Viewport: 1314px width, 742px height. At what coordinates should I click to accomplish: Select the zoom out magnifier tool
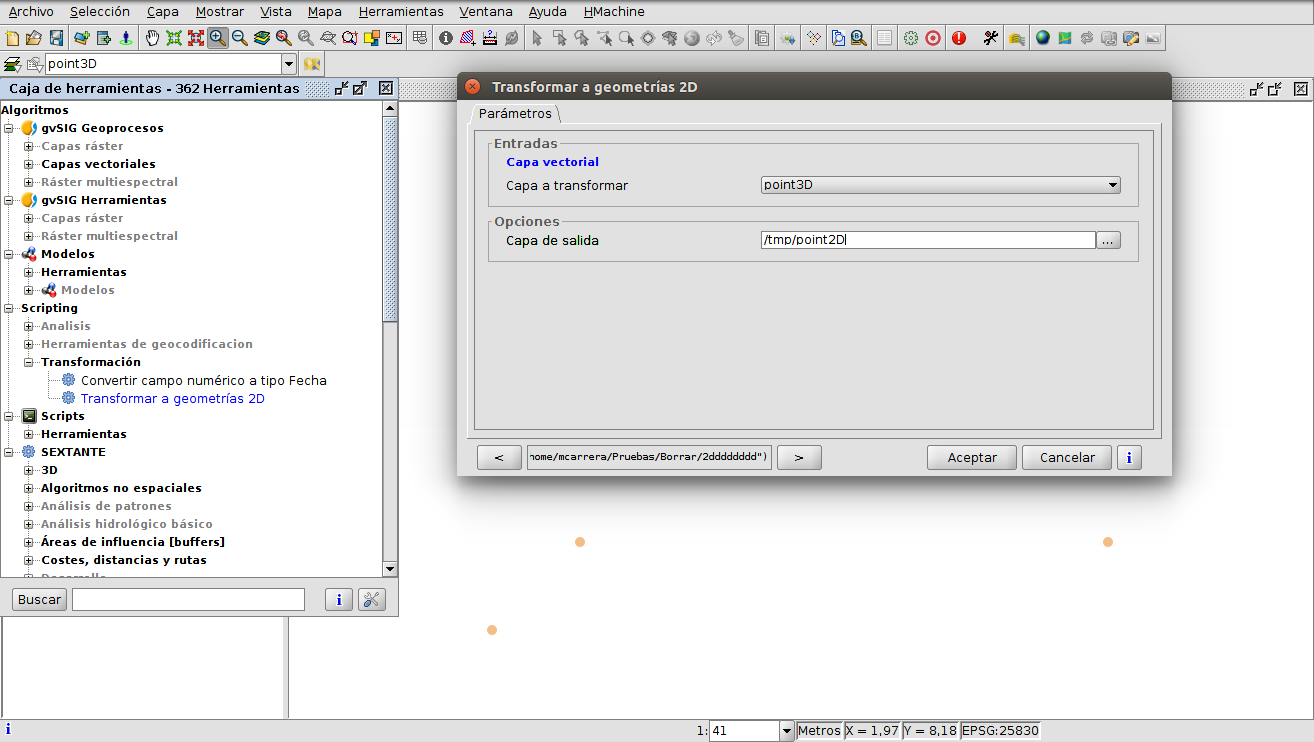pos(240,38)
